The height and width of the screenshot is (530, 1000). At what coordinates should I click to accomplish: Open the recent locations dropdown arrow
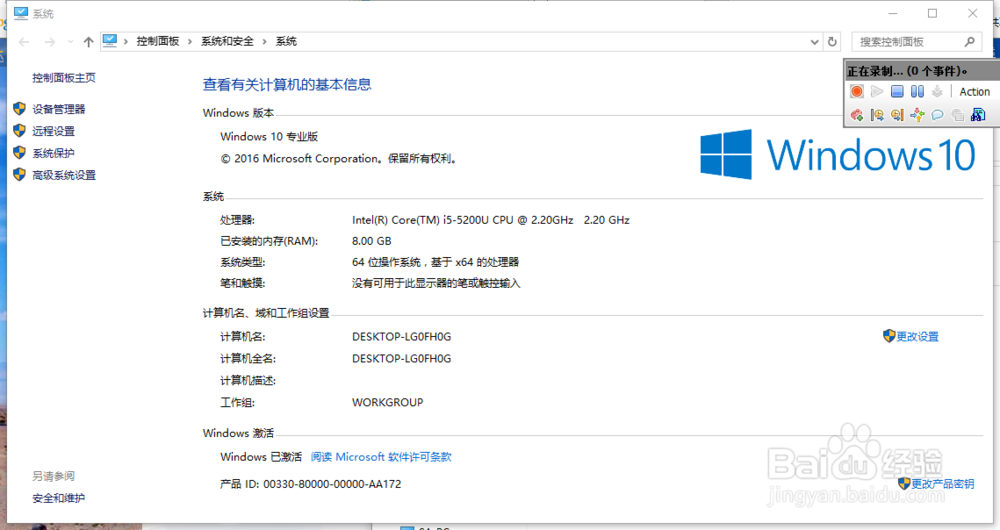[x=70, y=42]
